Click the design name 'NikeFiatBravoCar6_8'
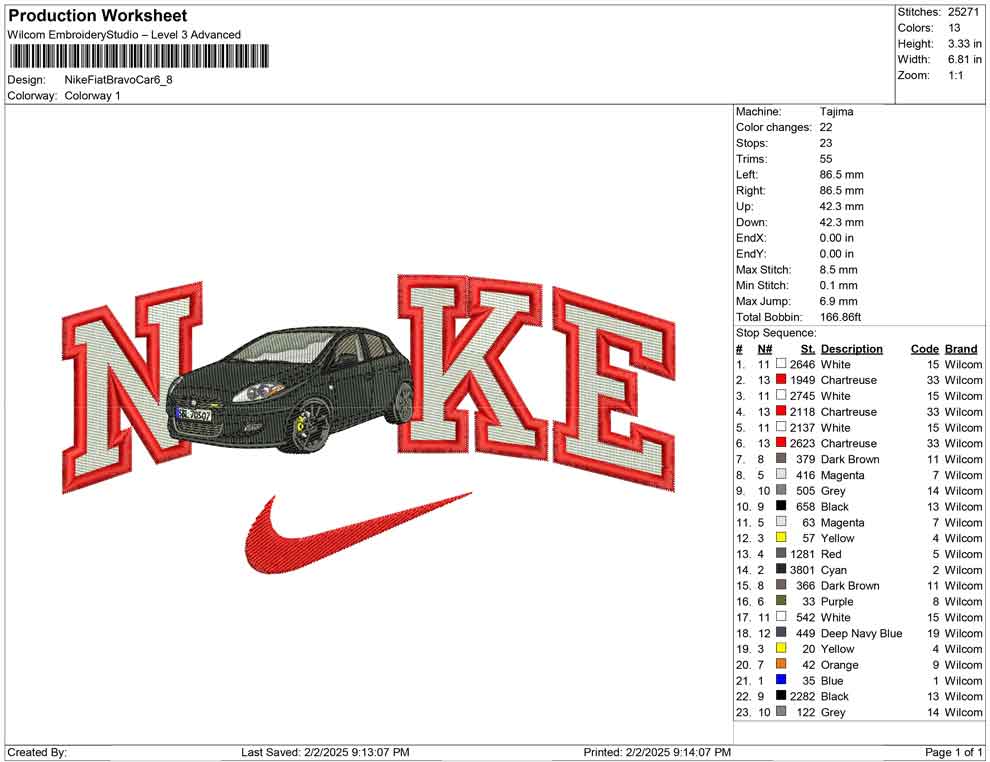This screenshot has height=762, width=990. coord(118,80)
